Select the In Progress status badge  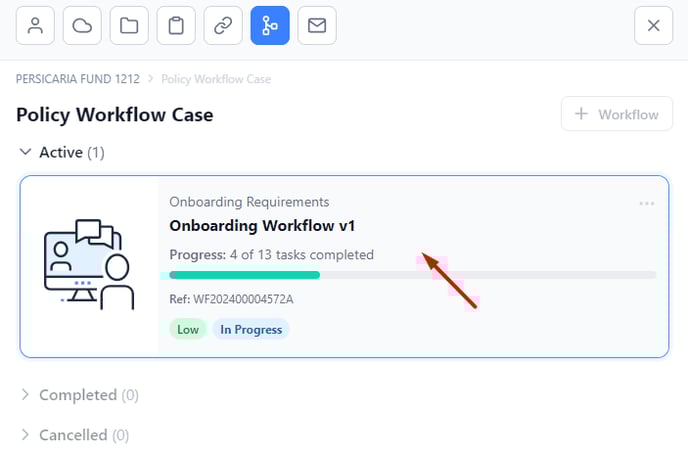pyautogui.click(x=251, y=330)
